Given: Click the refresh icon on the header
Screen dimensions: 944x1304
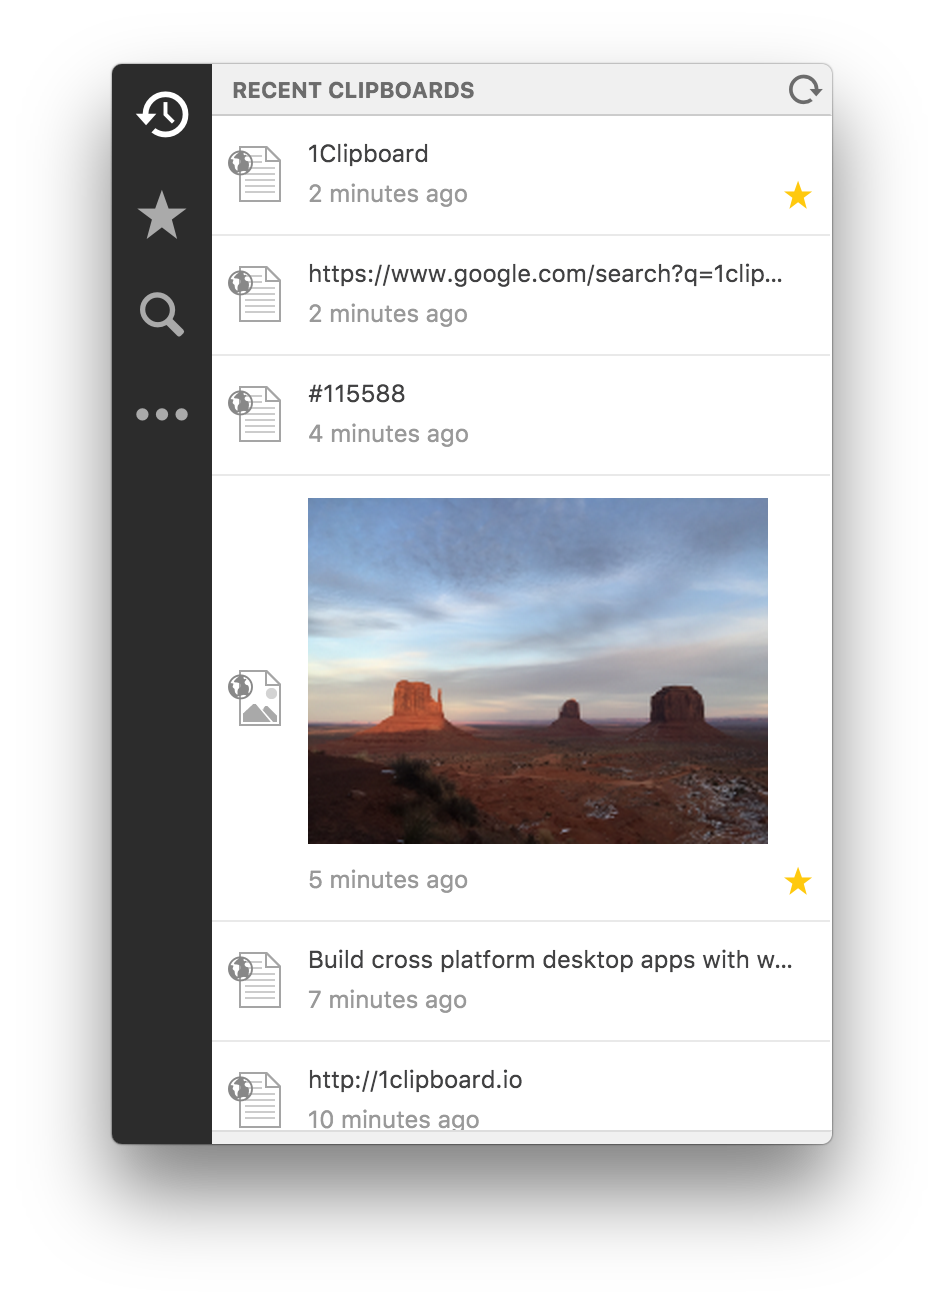Looking at the screenshot, I should [x=804, y=89].
